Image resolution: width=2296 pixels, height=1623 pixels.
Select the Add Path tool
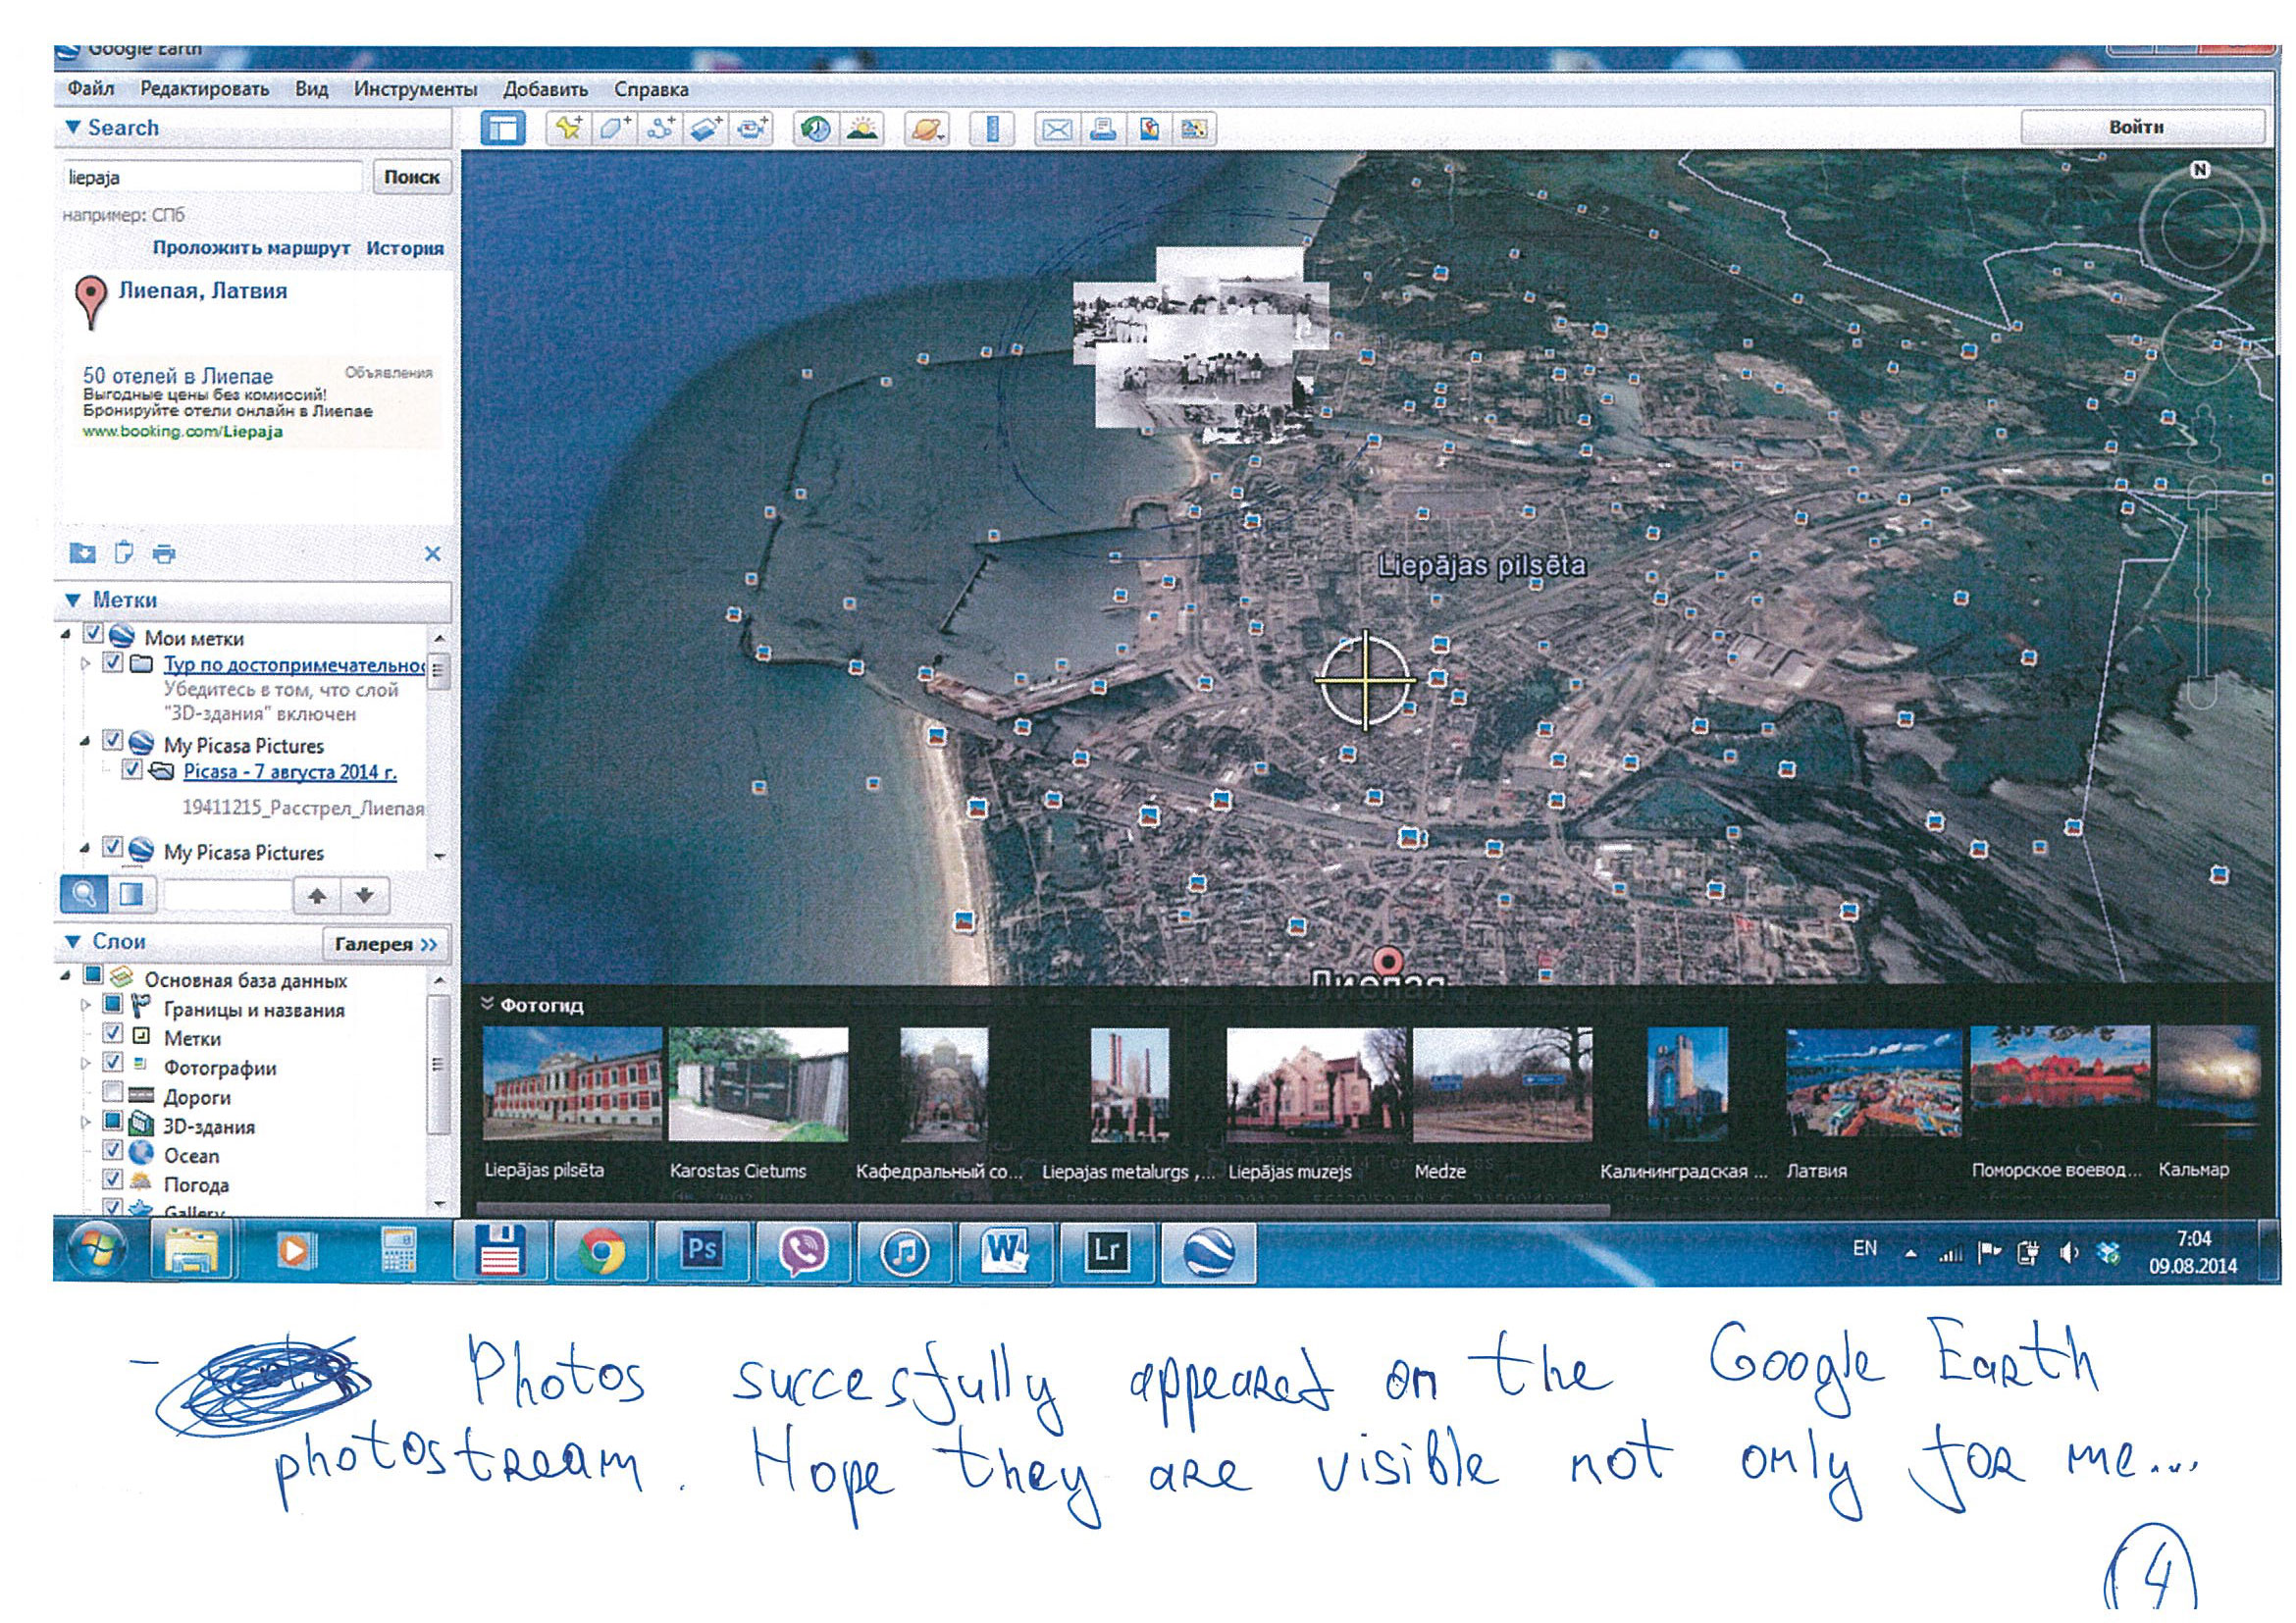point(659,129)
